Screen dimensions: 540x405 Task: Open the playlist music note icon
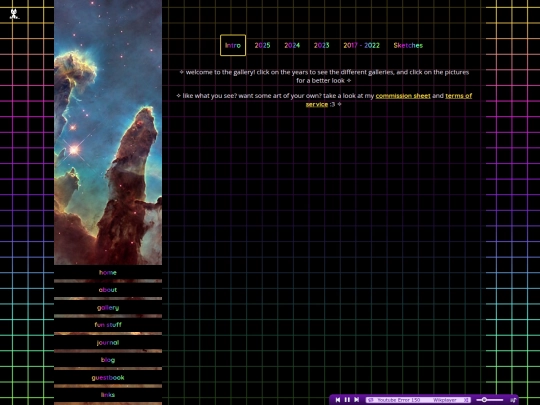click(x=513, y=399)
